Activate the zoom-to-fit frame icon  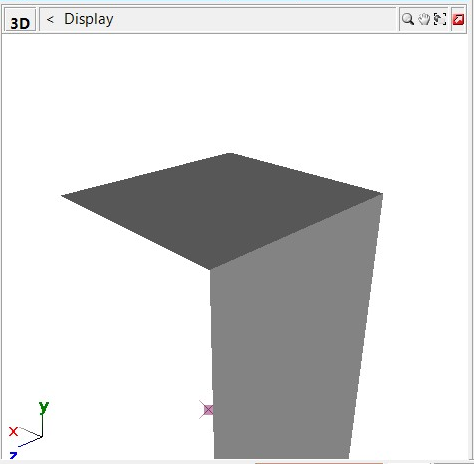click(x=440, y=19)
